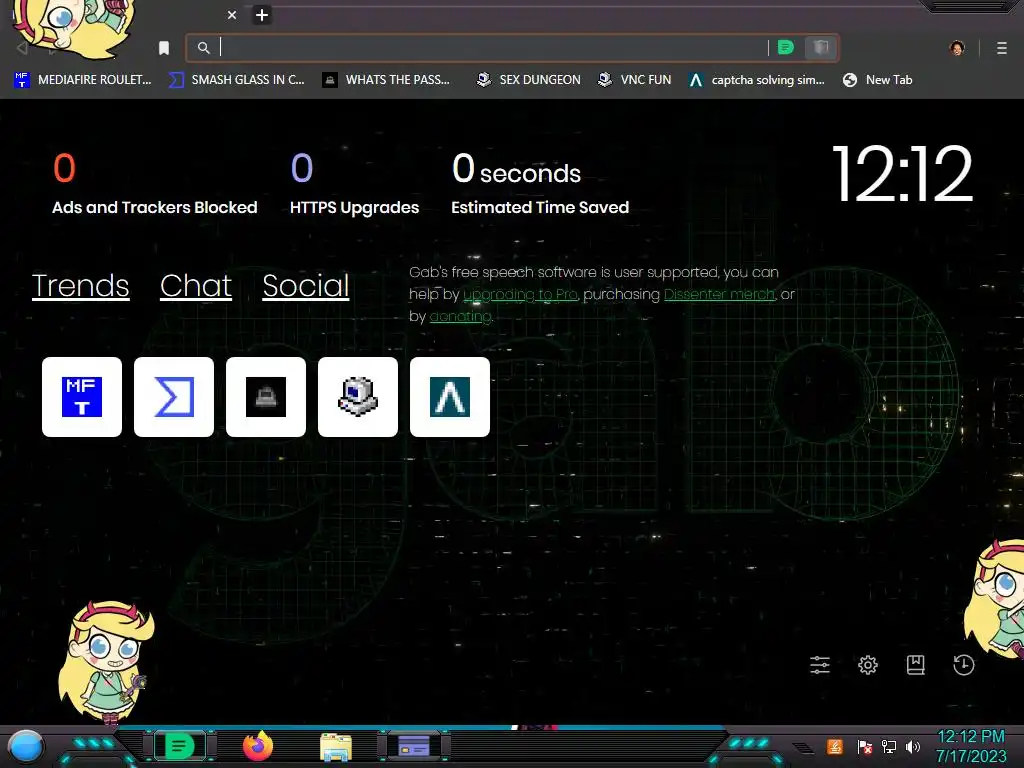This screenshot has width=1024, height=768.
Task: Click the donating link
Action: [460, 317]
